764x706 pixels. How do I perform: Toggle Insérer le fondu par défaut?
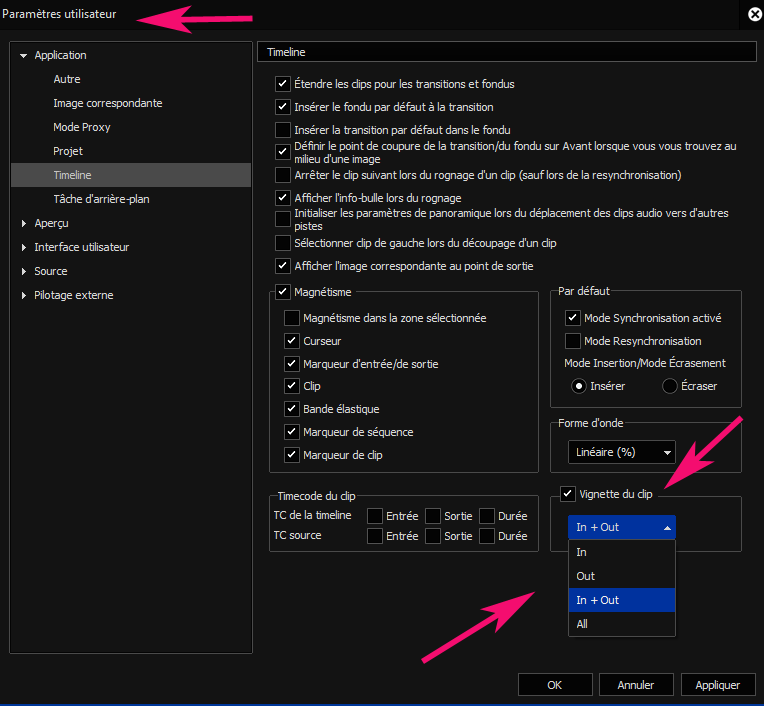click(x=283, y=107)
